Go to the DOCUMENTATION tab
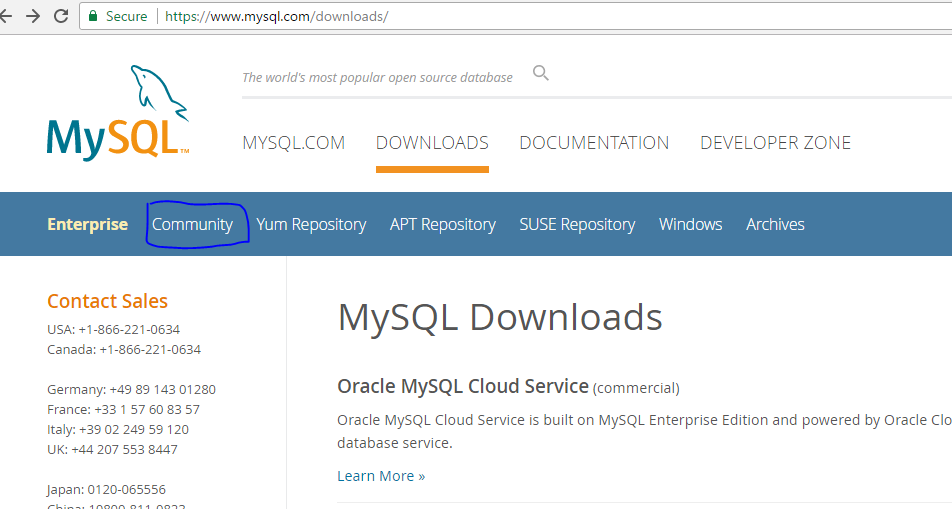Image resolution: width=952 pixels, height=509 pixels. click(x=594, y=143)
